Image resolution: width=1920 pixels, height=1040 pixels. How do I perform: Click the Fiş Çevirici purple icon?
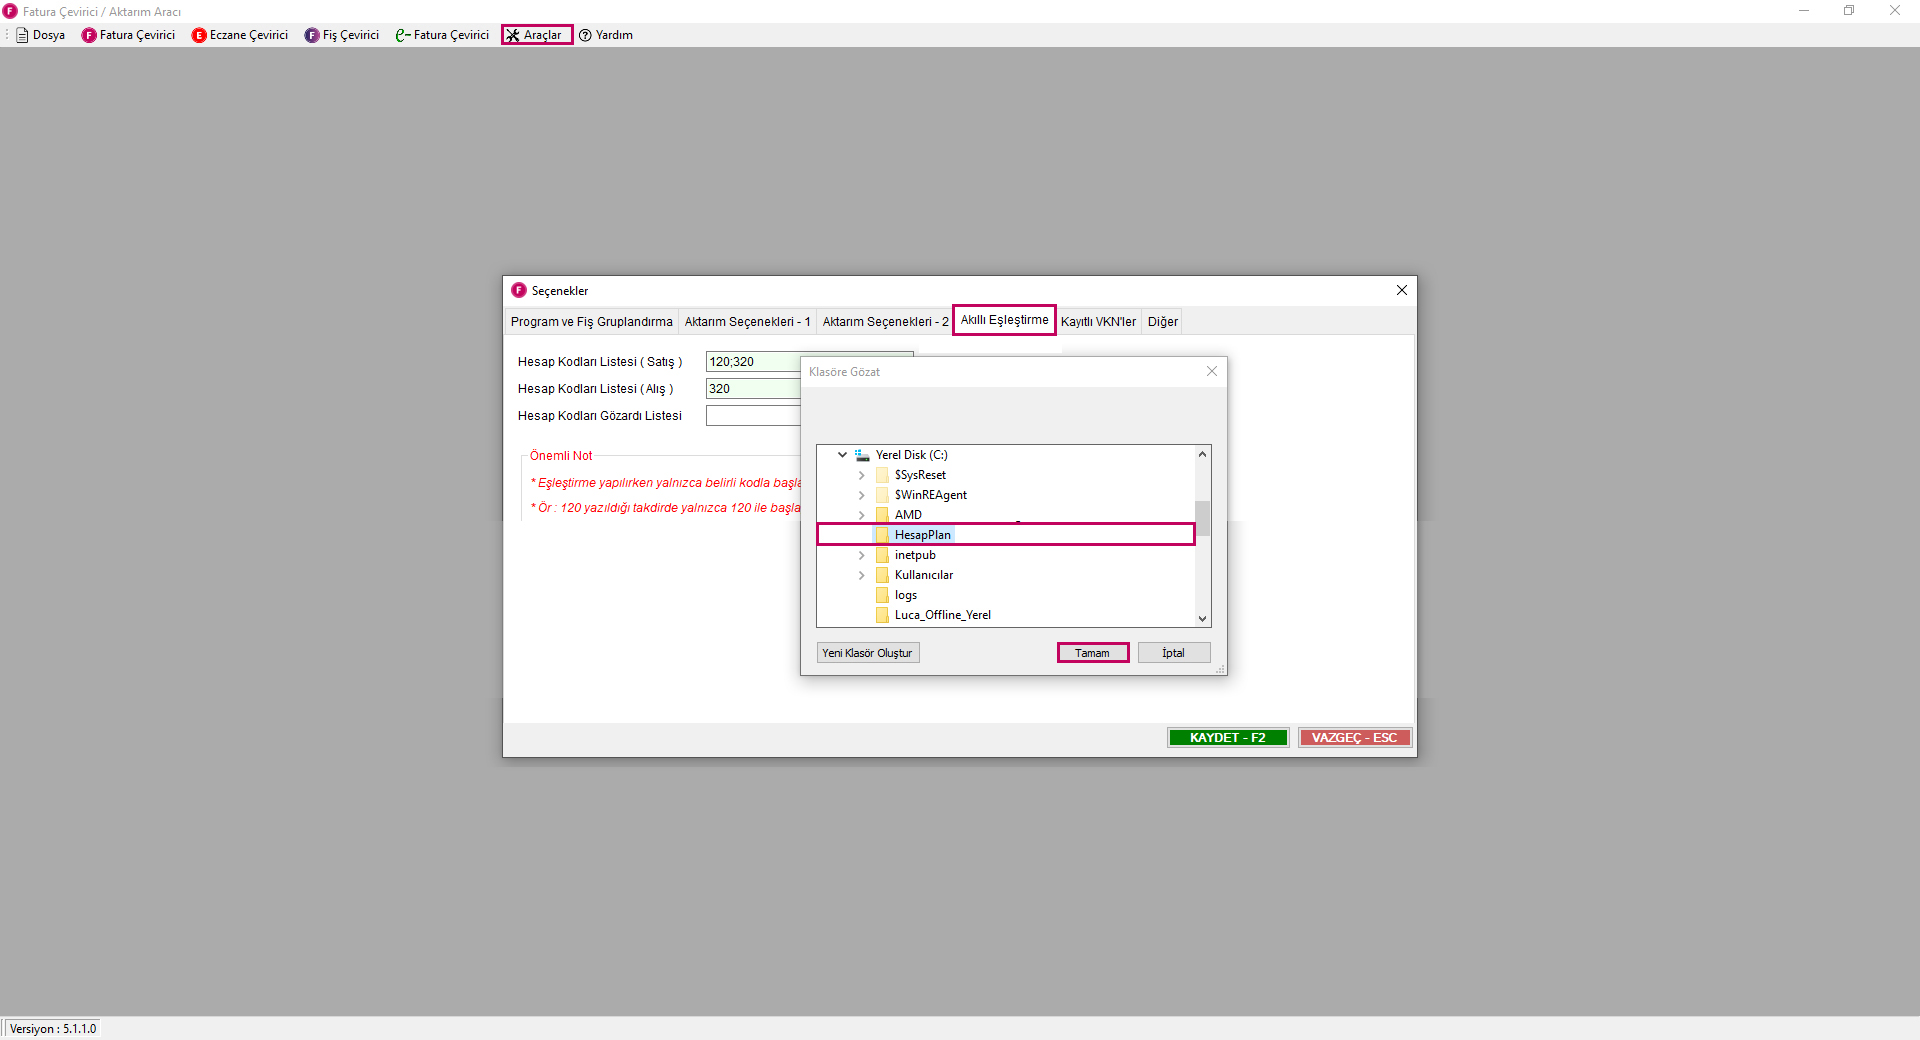click(x=312, y=35)
